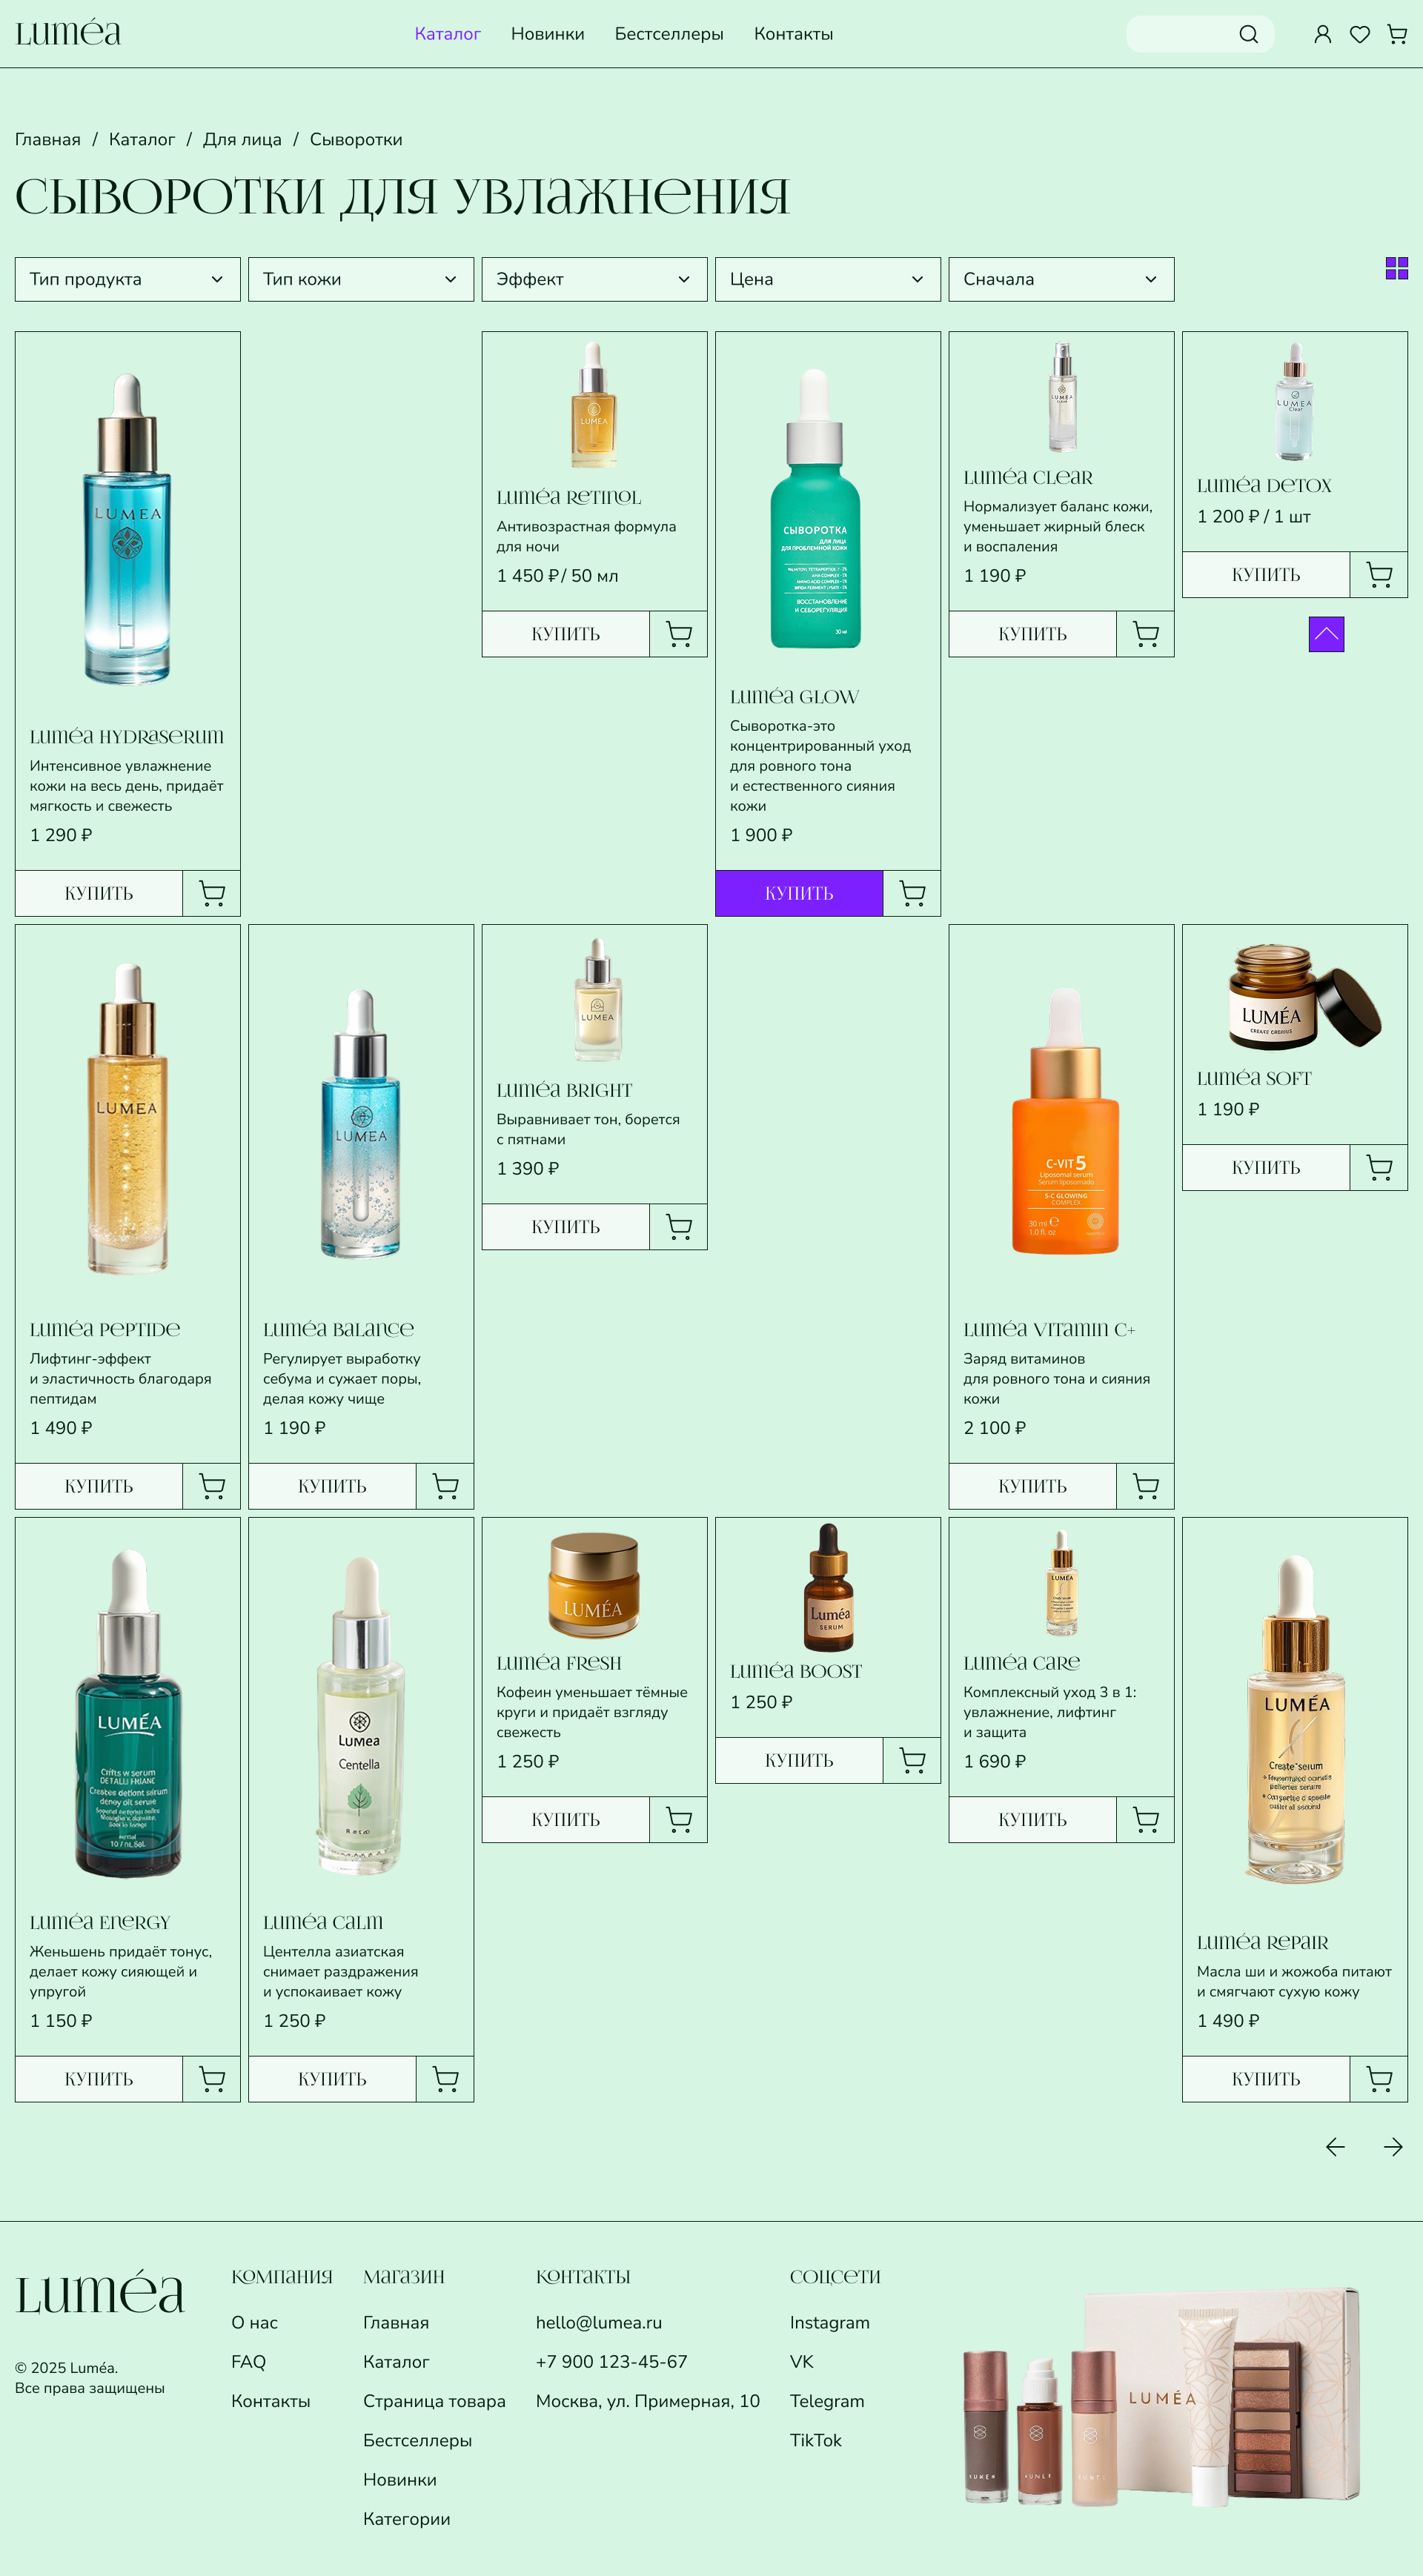
Task: Open the Цена filter dropdown
Action: pyautogui.click(x=827, y=279)
